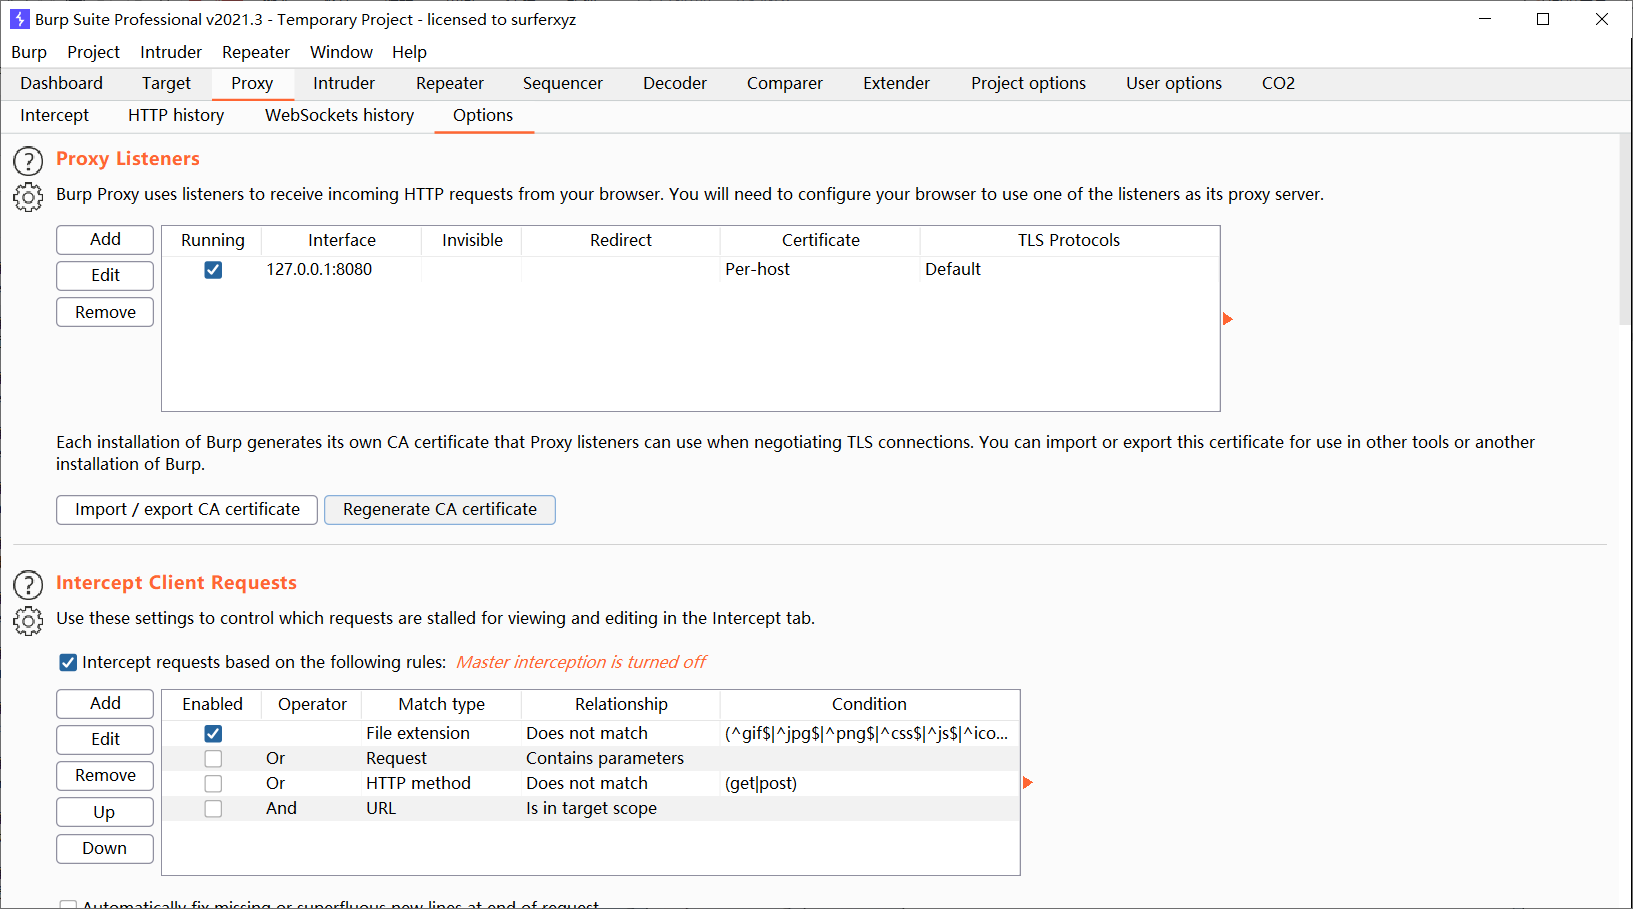Open the Repeater menu in menu bar

pos(256,52)
